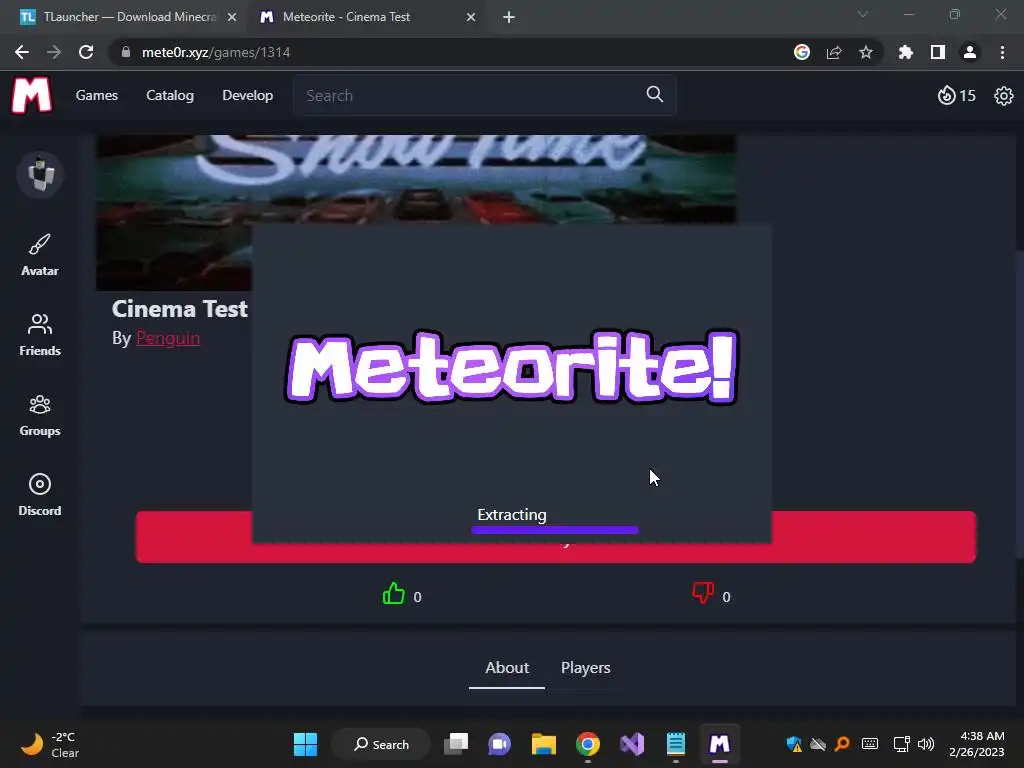
Task: Open Visual Studio from taskbar
Action: point(632,744)
